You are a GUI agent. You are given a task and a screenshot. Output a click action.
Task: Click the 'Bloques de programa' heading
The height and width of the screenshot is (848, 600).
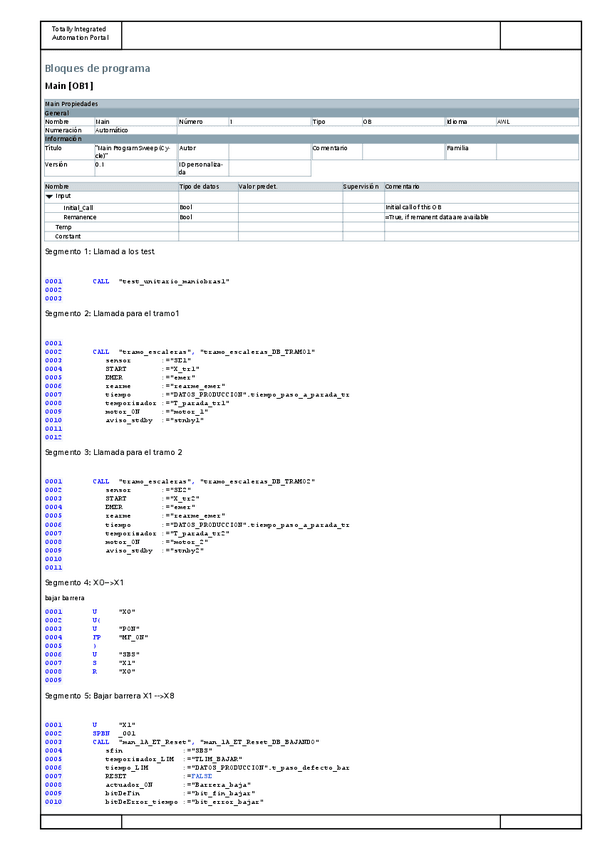point(97,68)
